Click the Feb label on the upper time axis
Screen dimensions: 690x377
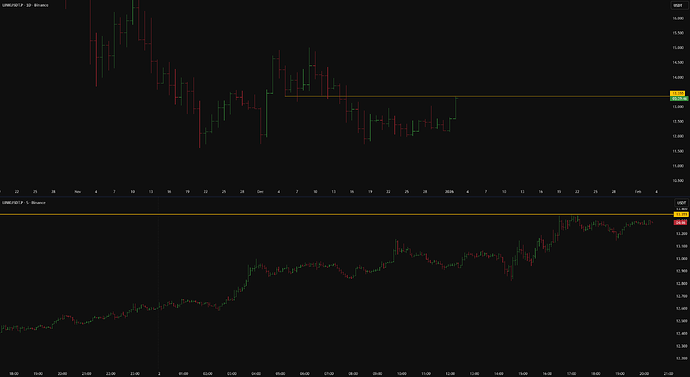pos(638,192)
